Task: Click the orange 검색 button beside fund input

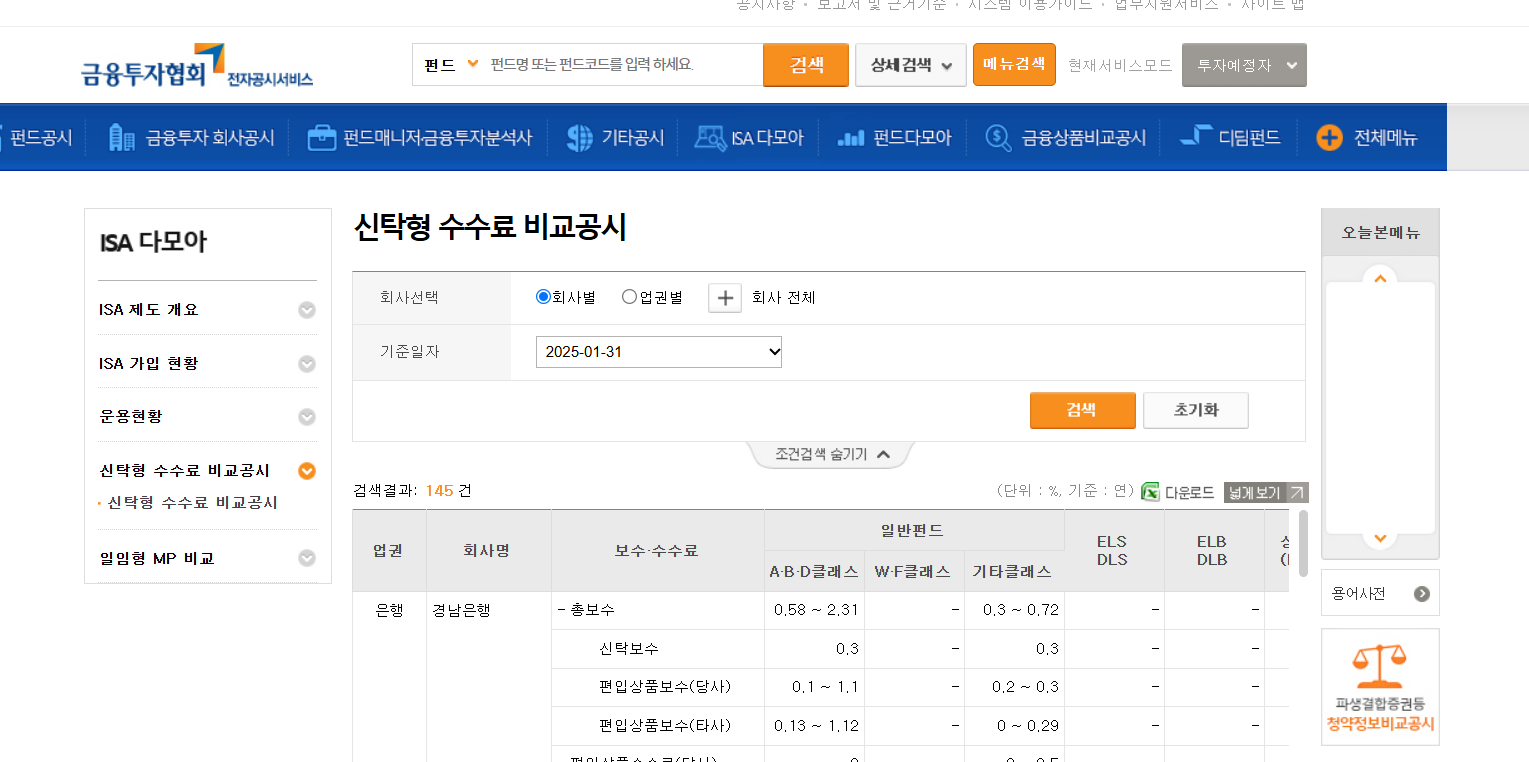Action: pos(806,65)
